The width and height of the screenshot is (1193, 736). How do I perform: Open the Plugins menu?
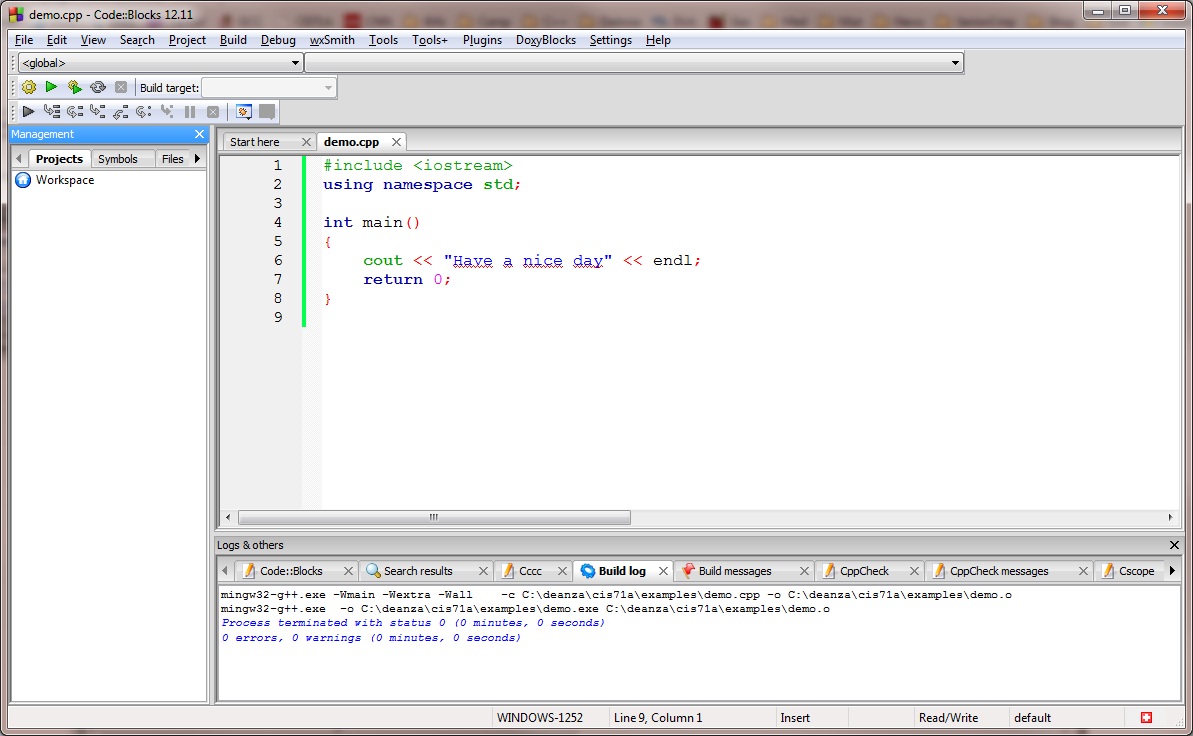click(482, 40)
